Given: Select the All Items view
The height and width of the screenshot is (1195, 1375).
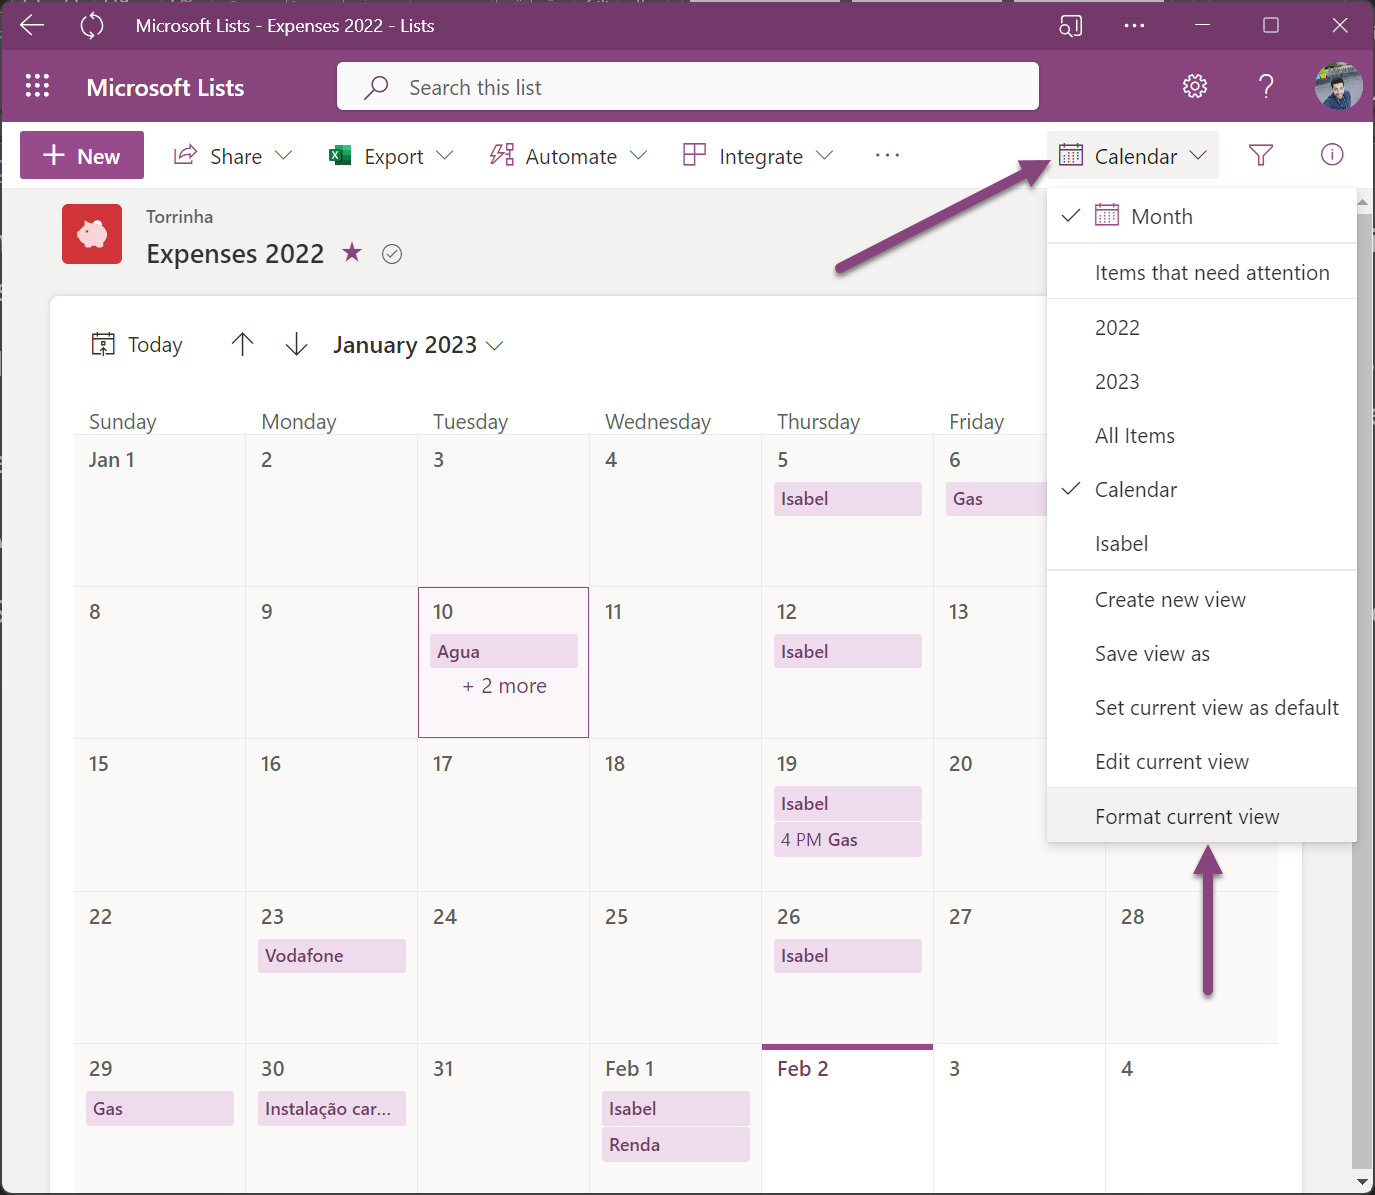Looking at the screenshot, I should 1134,436.
